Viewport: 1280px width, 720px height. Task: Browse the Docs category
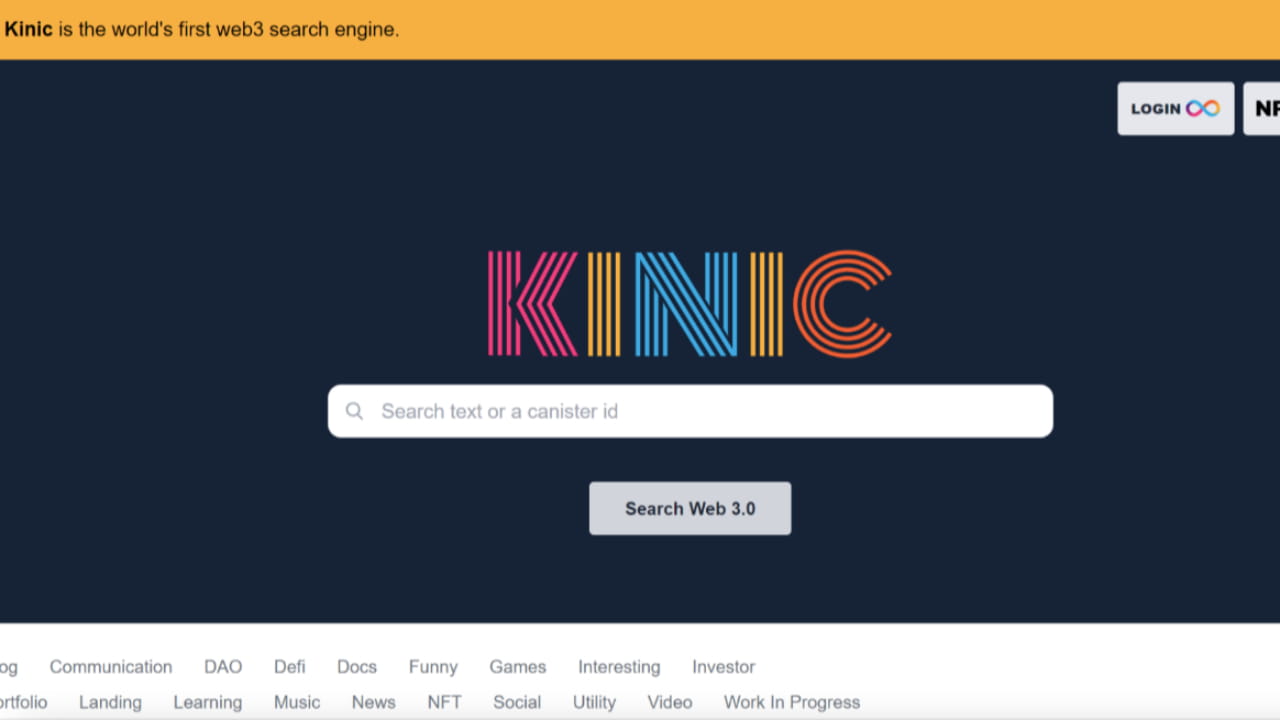click(x=357, y=667)
